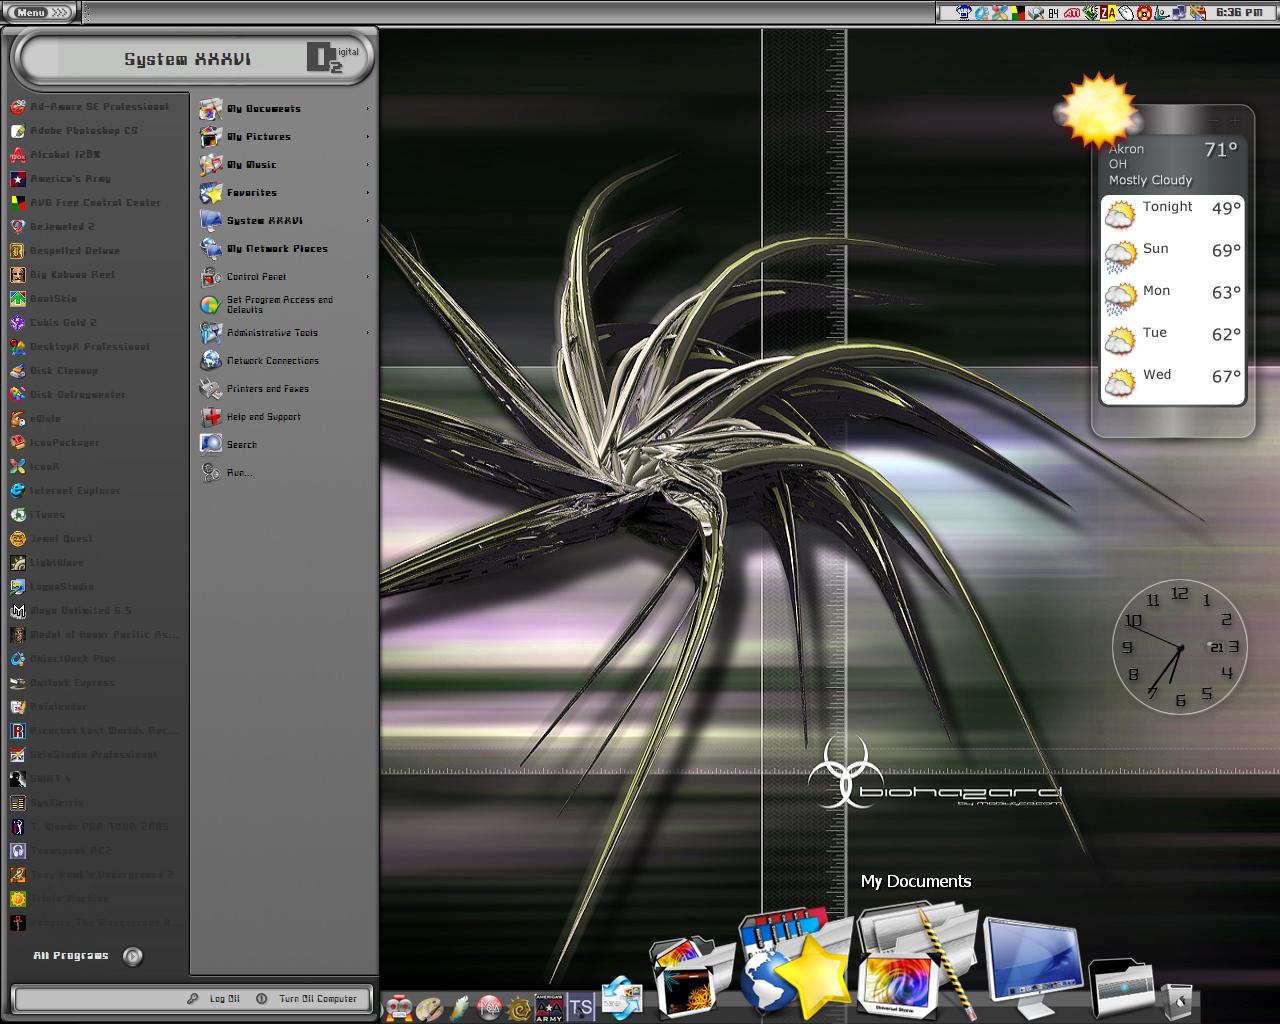The width and height of the screenshot is (1280, 1024).
Task: Choose the Run... menu entry
Action: coord(239,473)
